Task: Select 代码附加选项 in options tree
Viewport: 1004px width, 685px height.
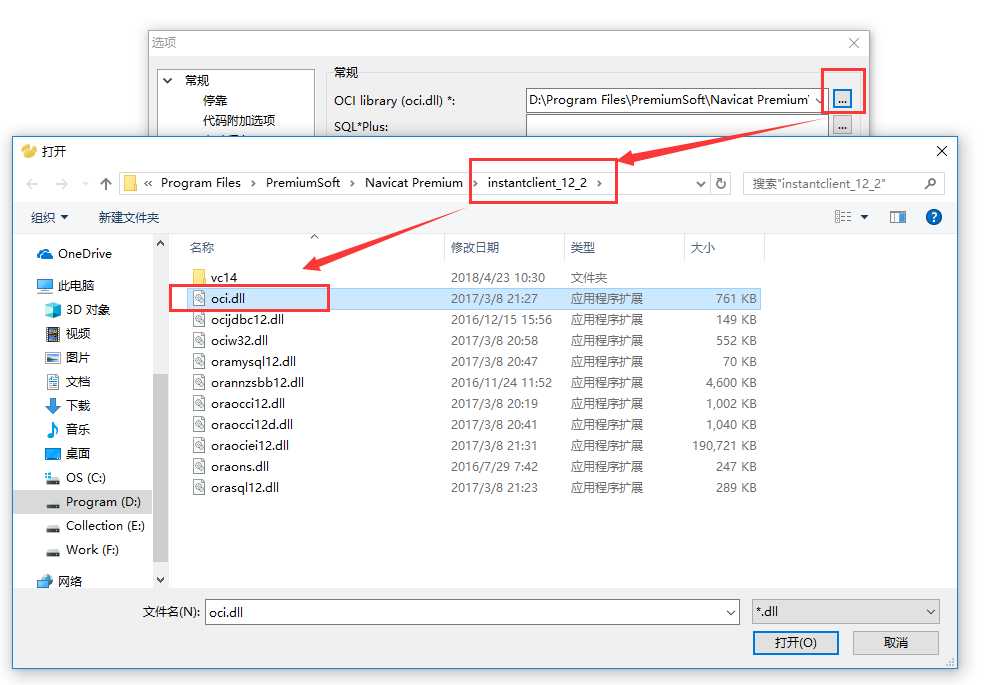Action: [239, 120]
